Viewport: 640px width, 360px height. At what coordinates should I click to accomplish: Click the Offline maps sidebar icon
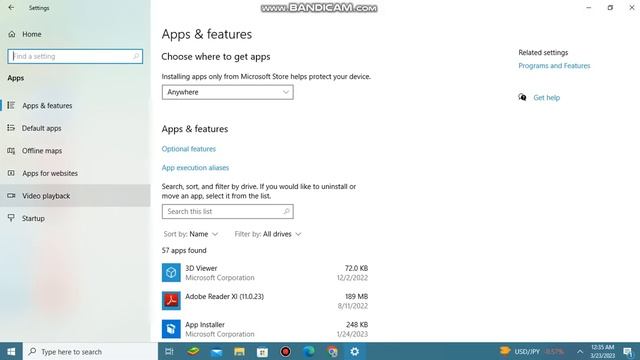click(11, 151)
